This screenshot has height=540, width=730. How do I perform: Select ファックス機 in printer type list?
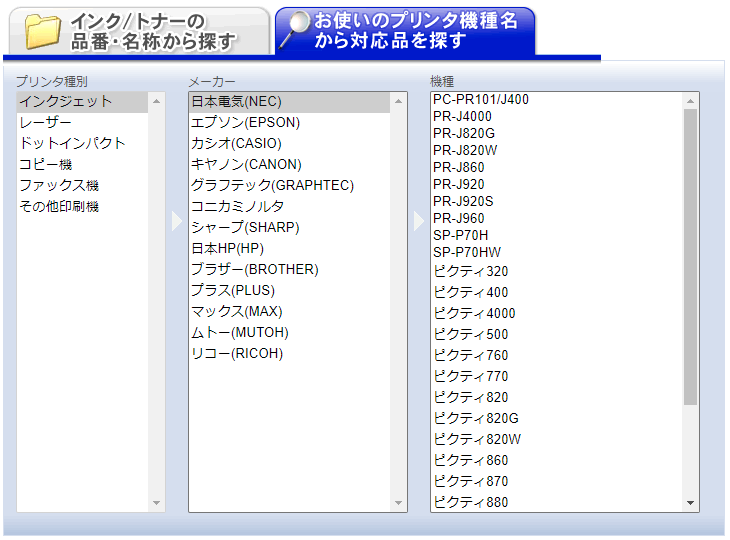click(82, 186)
